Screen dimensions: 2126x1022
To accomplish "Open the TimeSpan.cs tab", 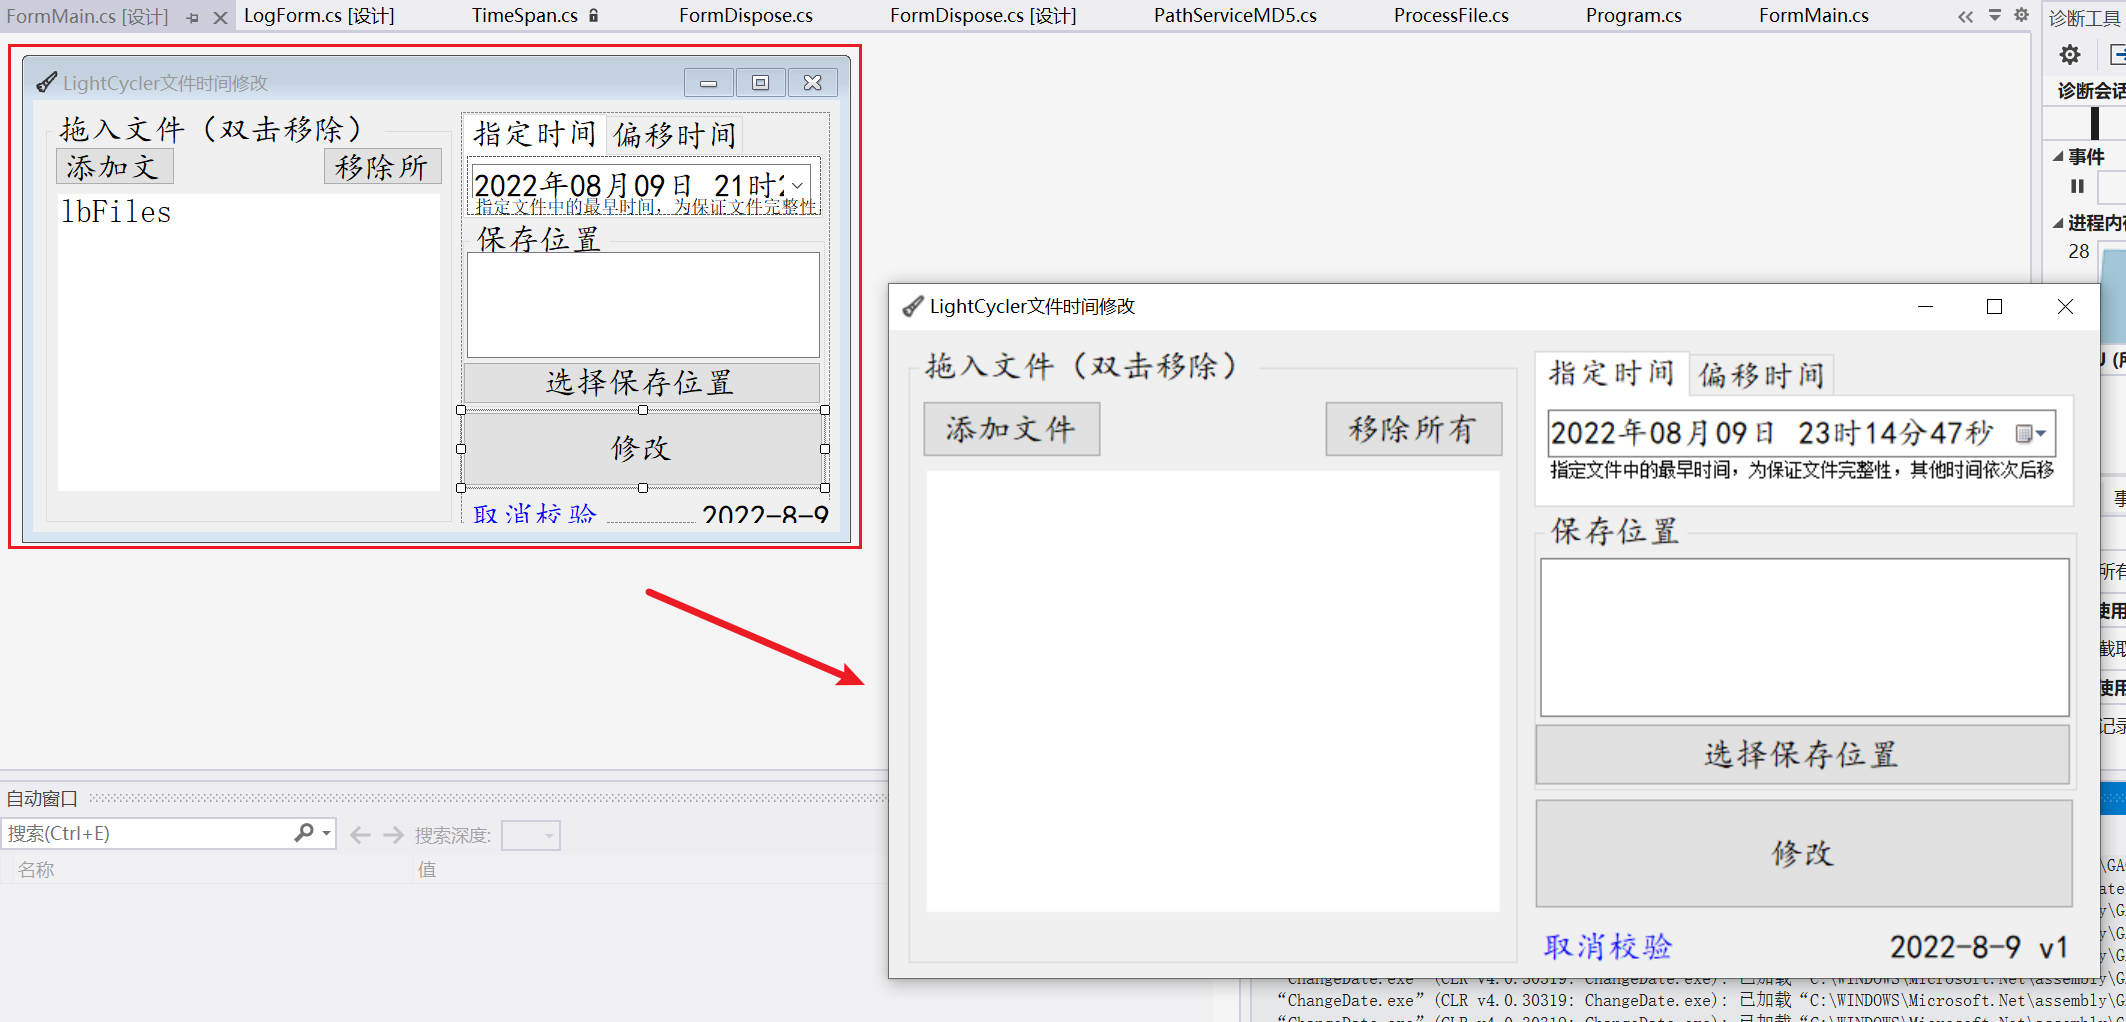I will point(525,16).
